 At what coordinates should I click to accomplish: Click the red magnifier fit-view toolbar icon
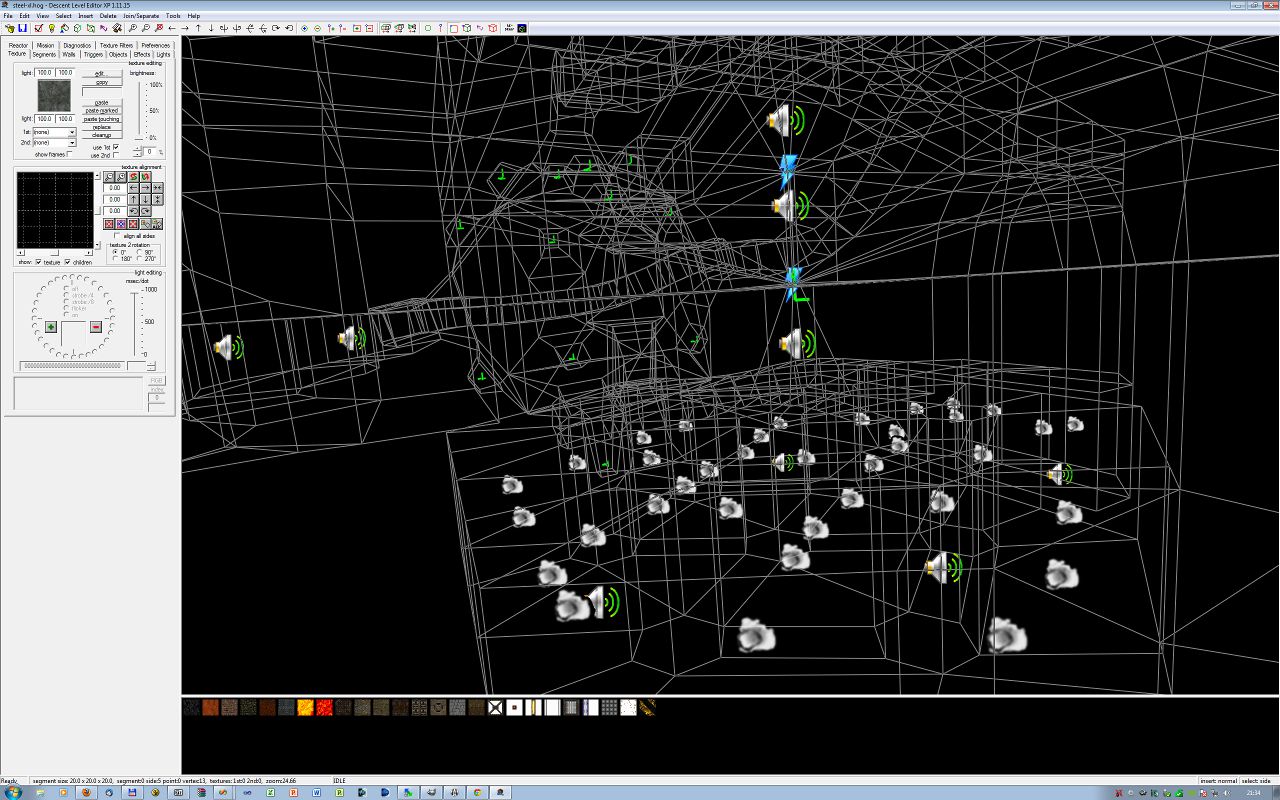159,28
